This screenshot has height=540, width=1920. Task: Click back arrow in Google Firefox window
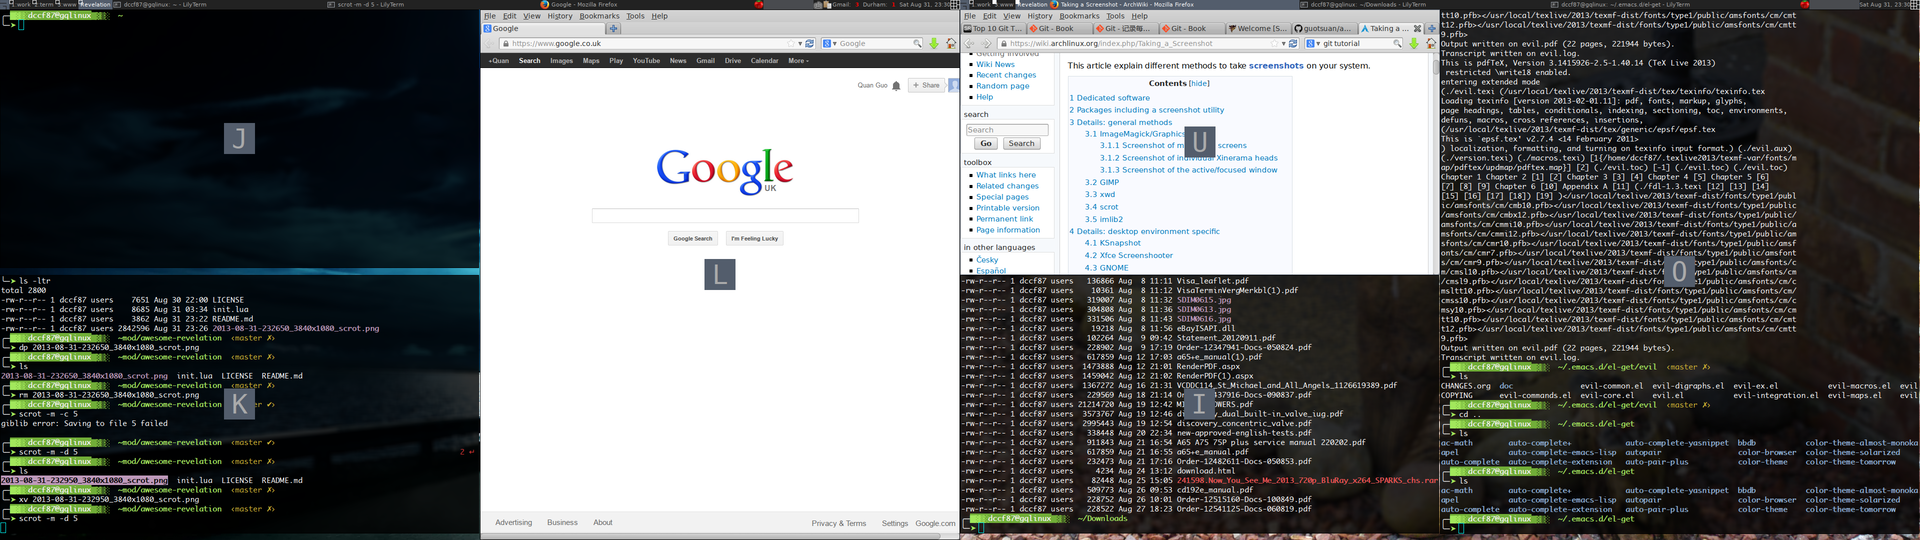490,44
